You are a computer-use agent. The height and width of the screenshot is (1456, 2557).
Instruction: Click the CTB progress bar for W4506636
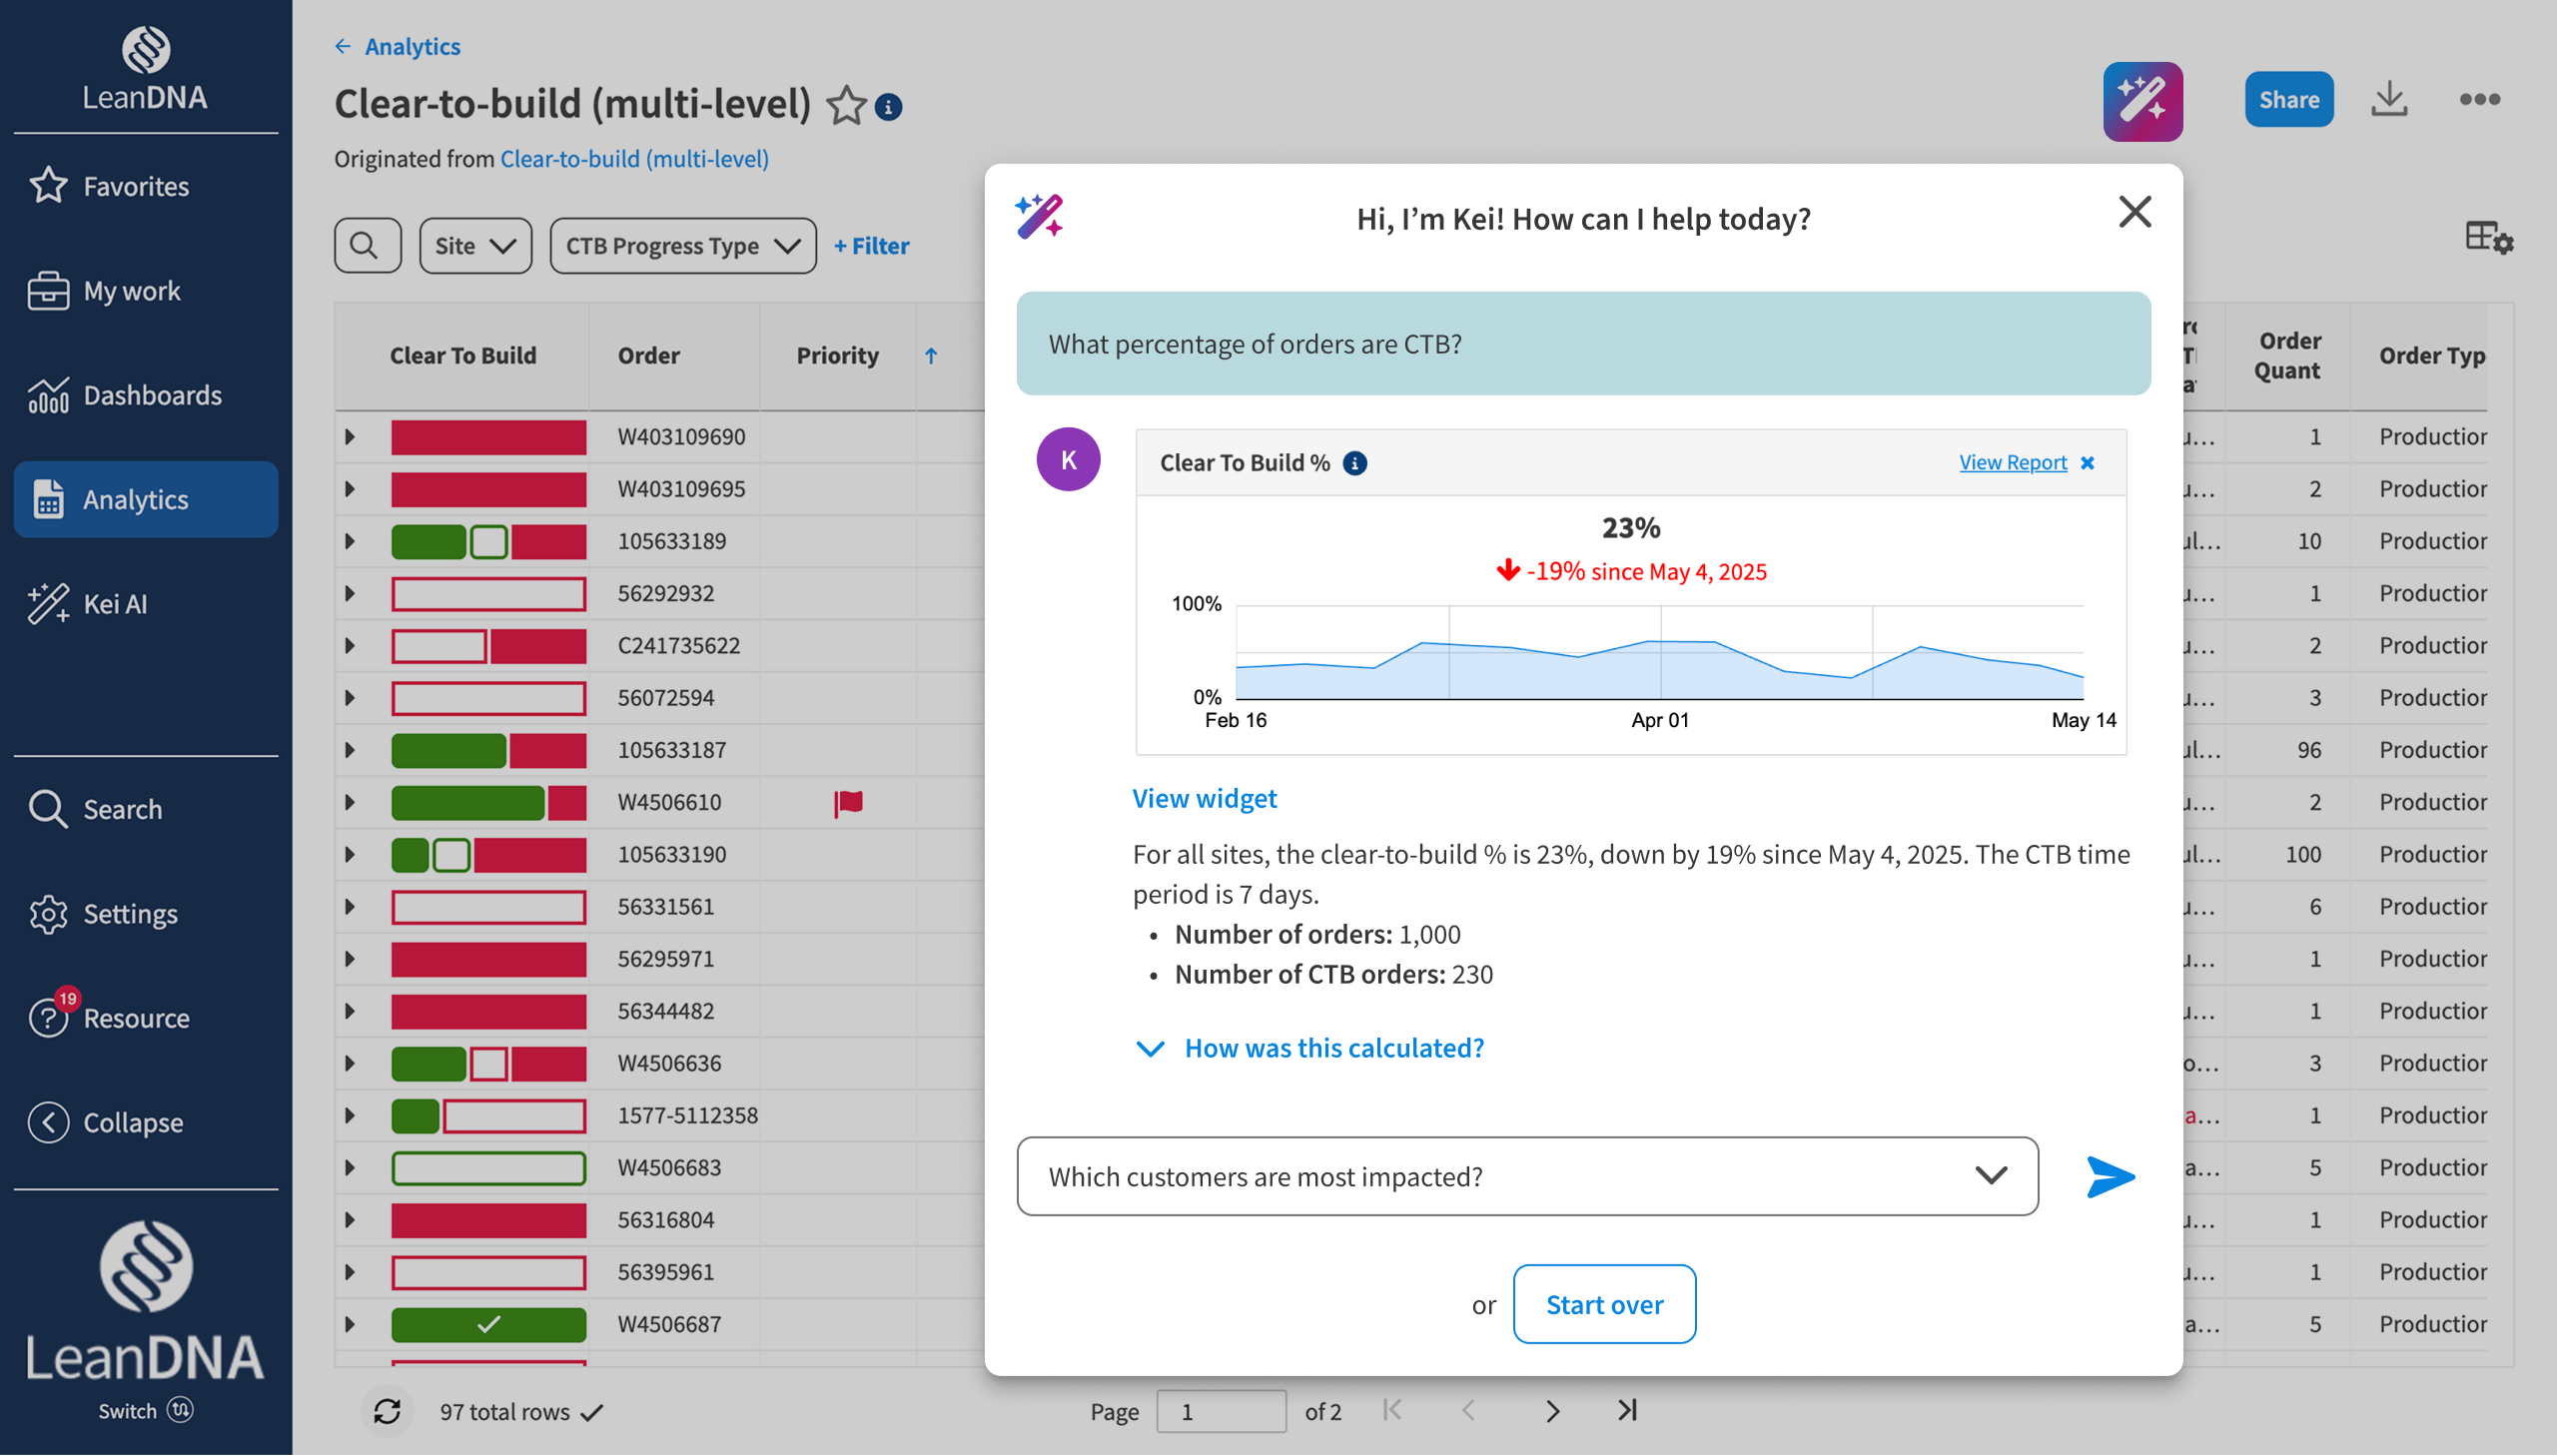click(488, 1063)
